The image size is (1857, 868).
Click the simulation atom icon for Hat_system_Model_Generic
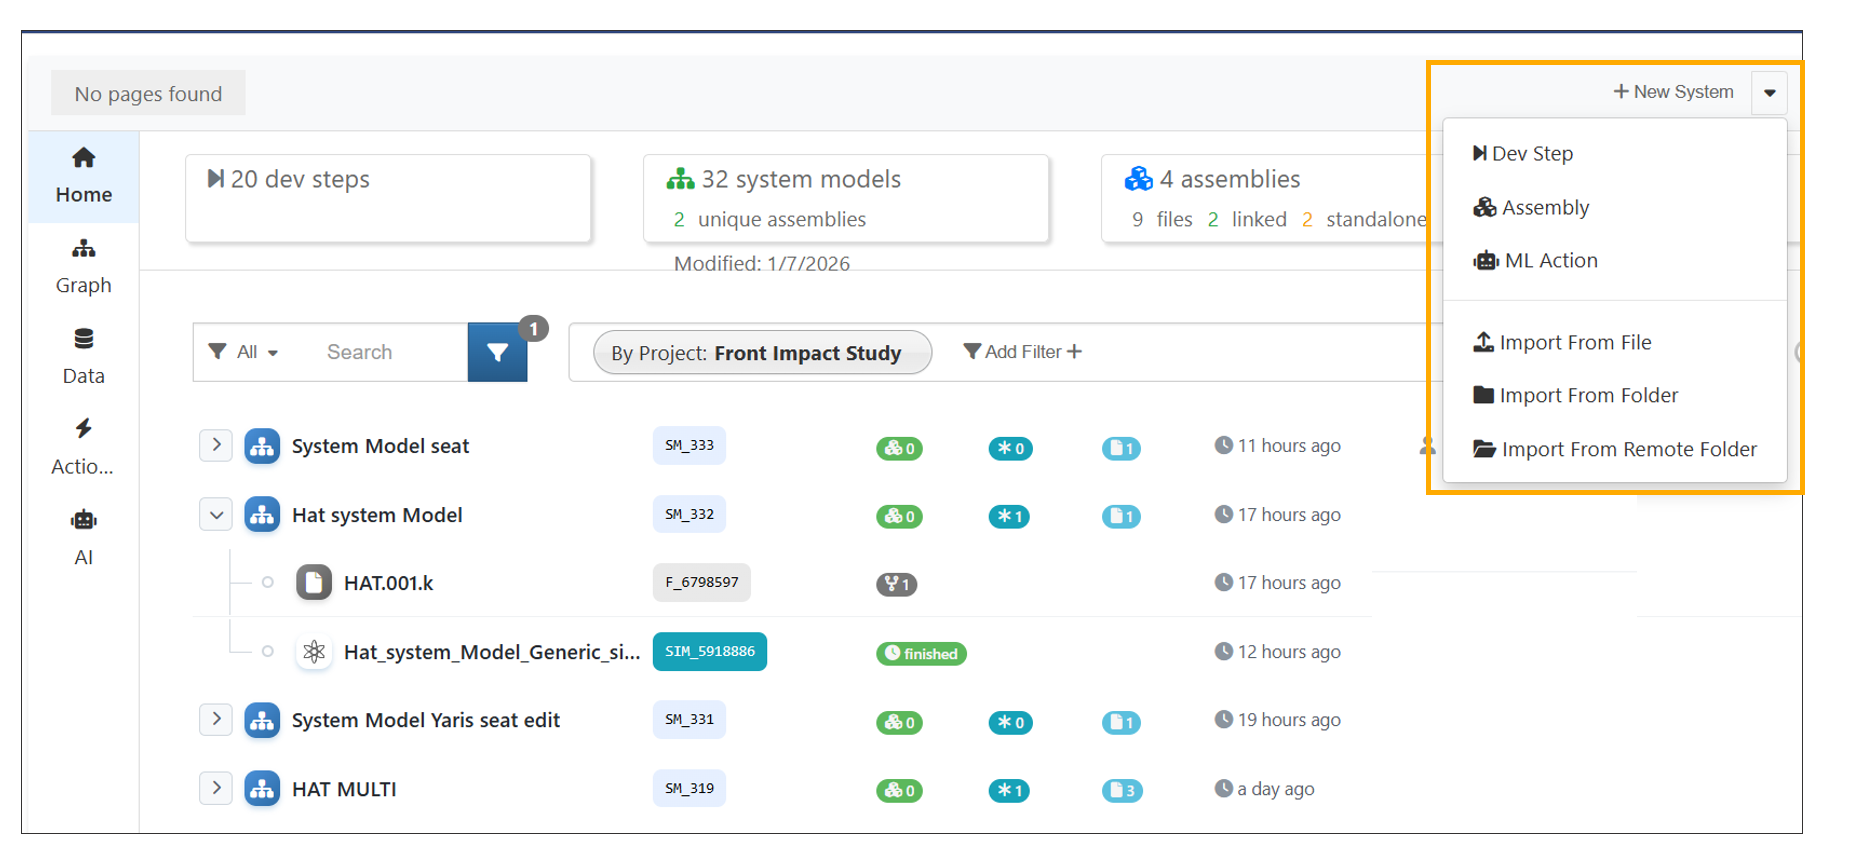[x=314, y=652]
